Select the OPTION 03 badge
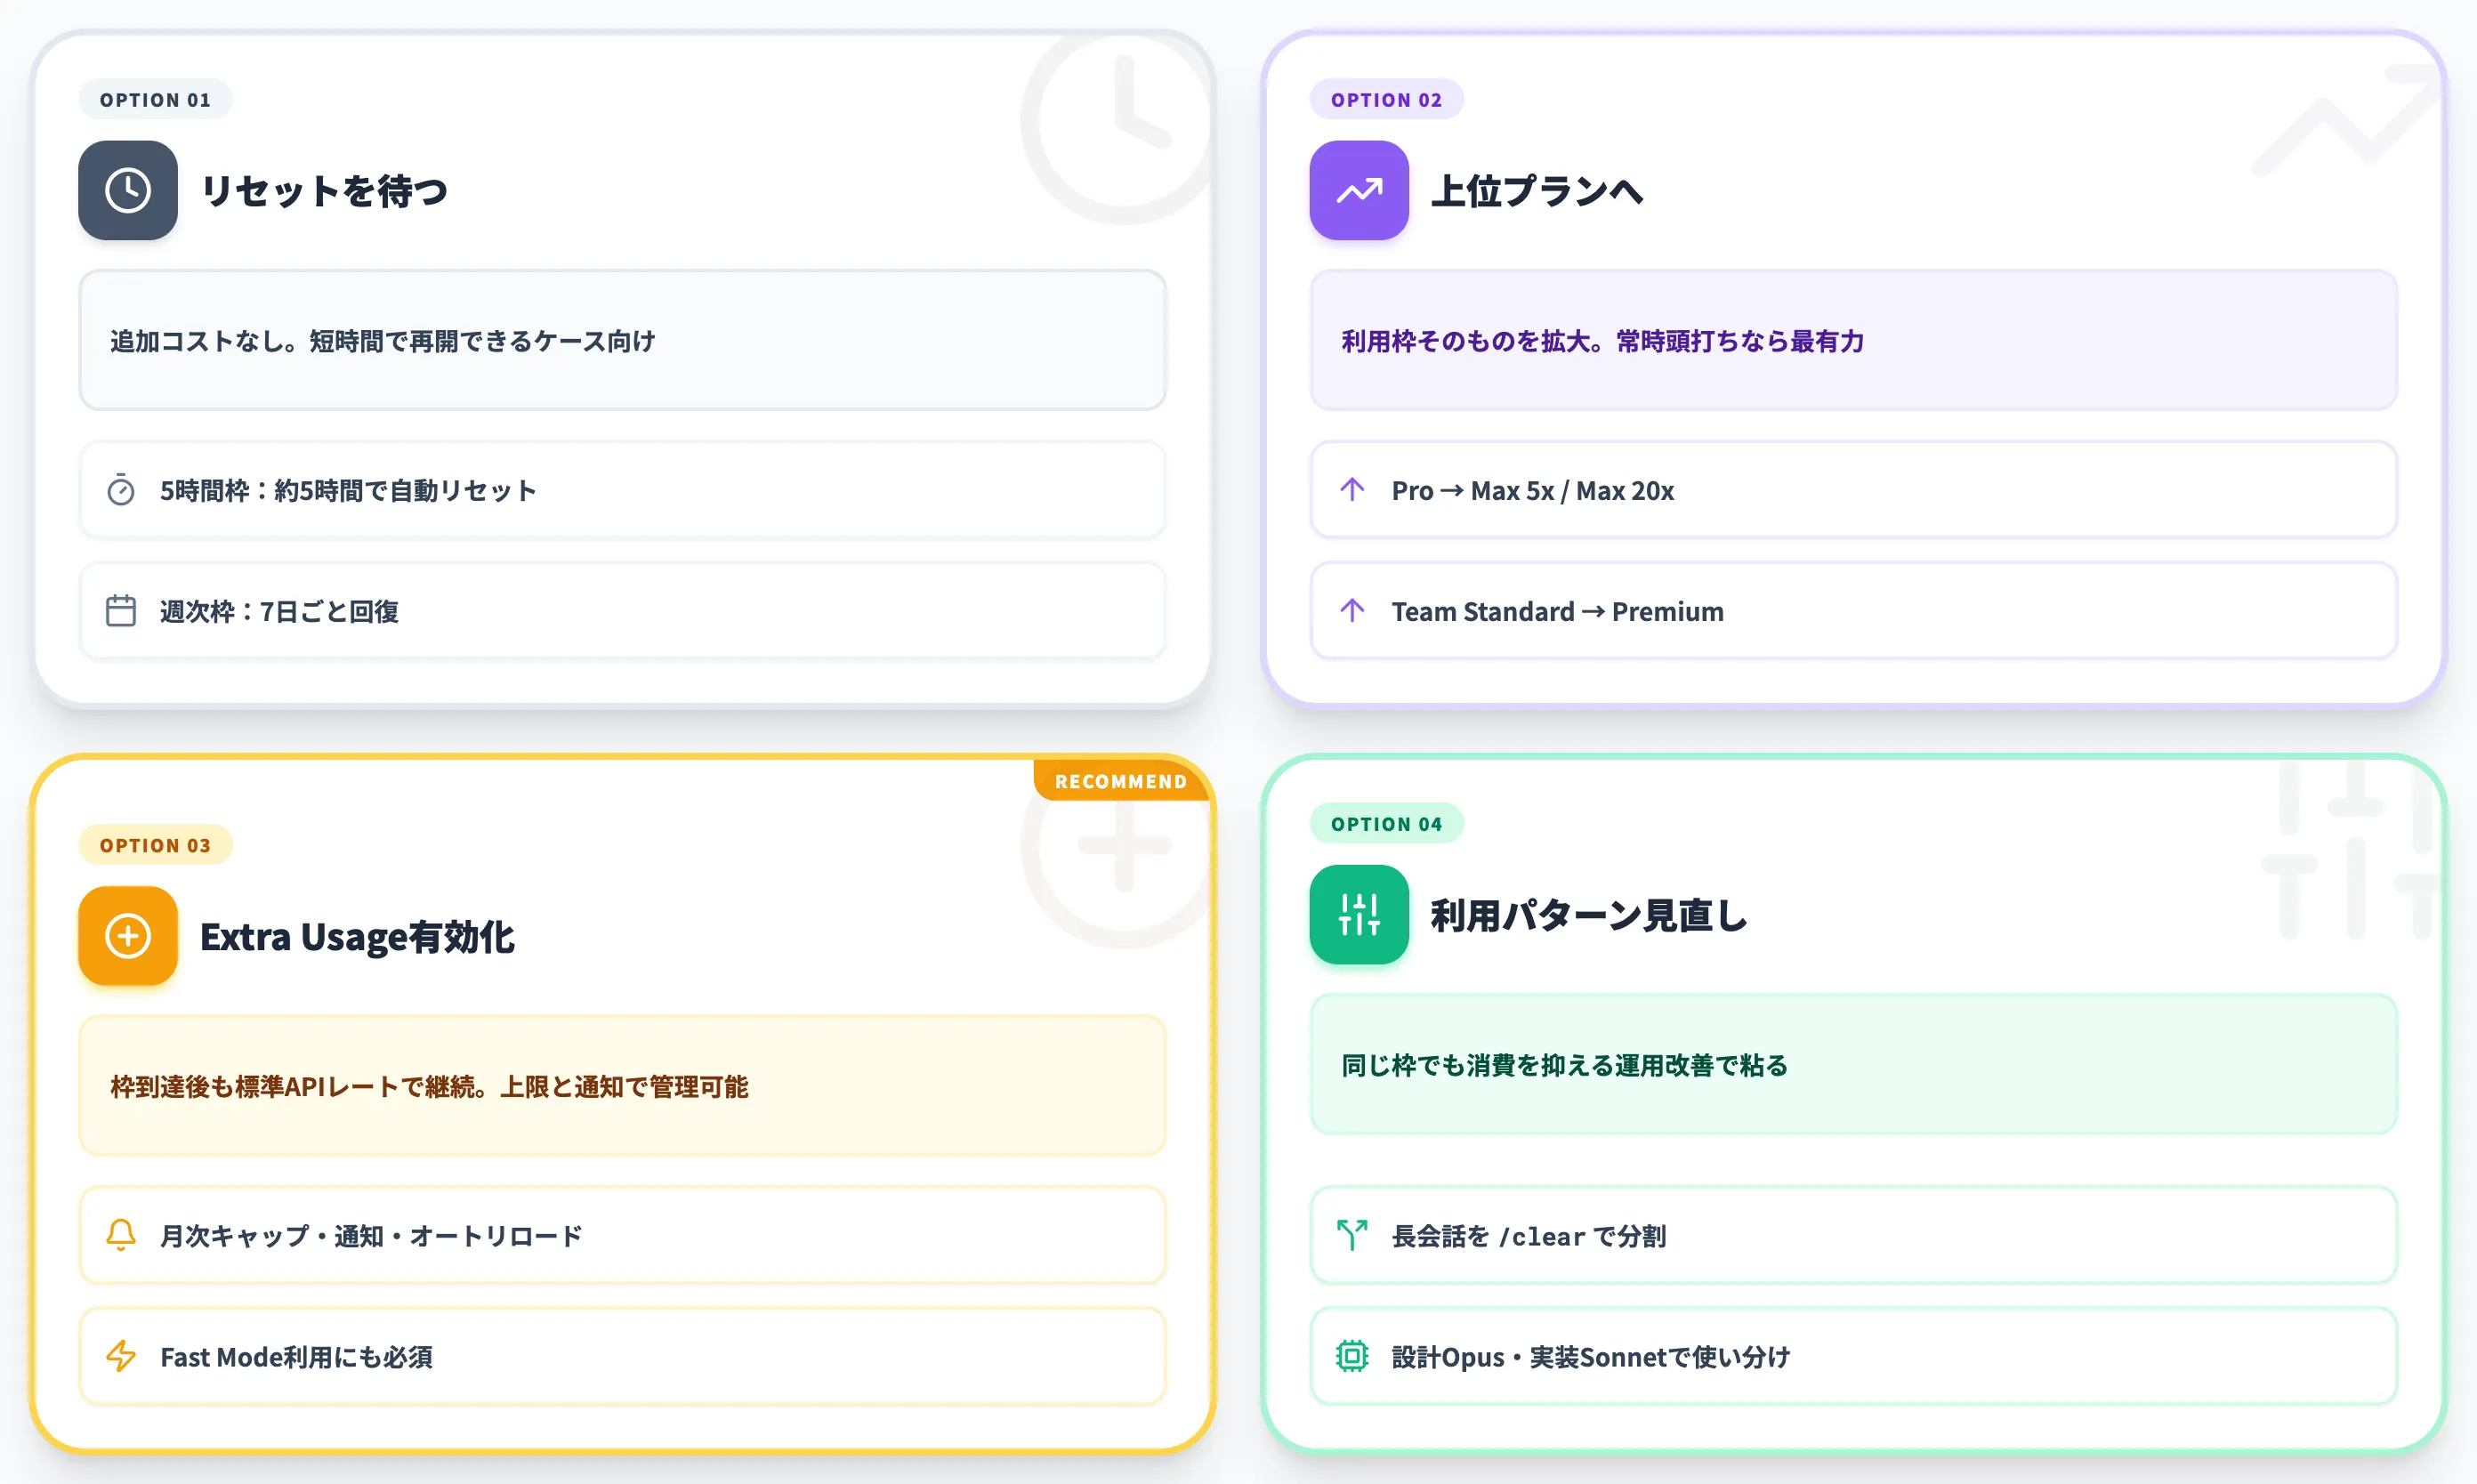 155,845
